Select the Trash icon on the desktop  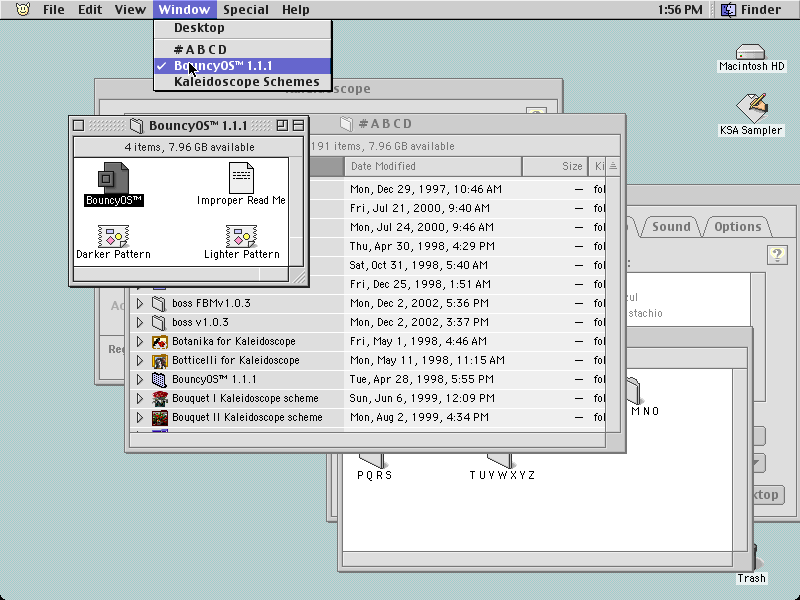coord(758,559)
